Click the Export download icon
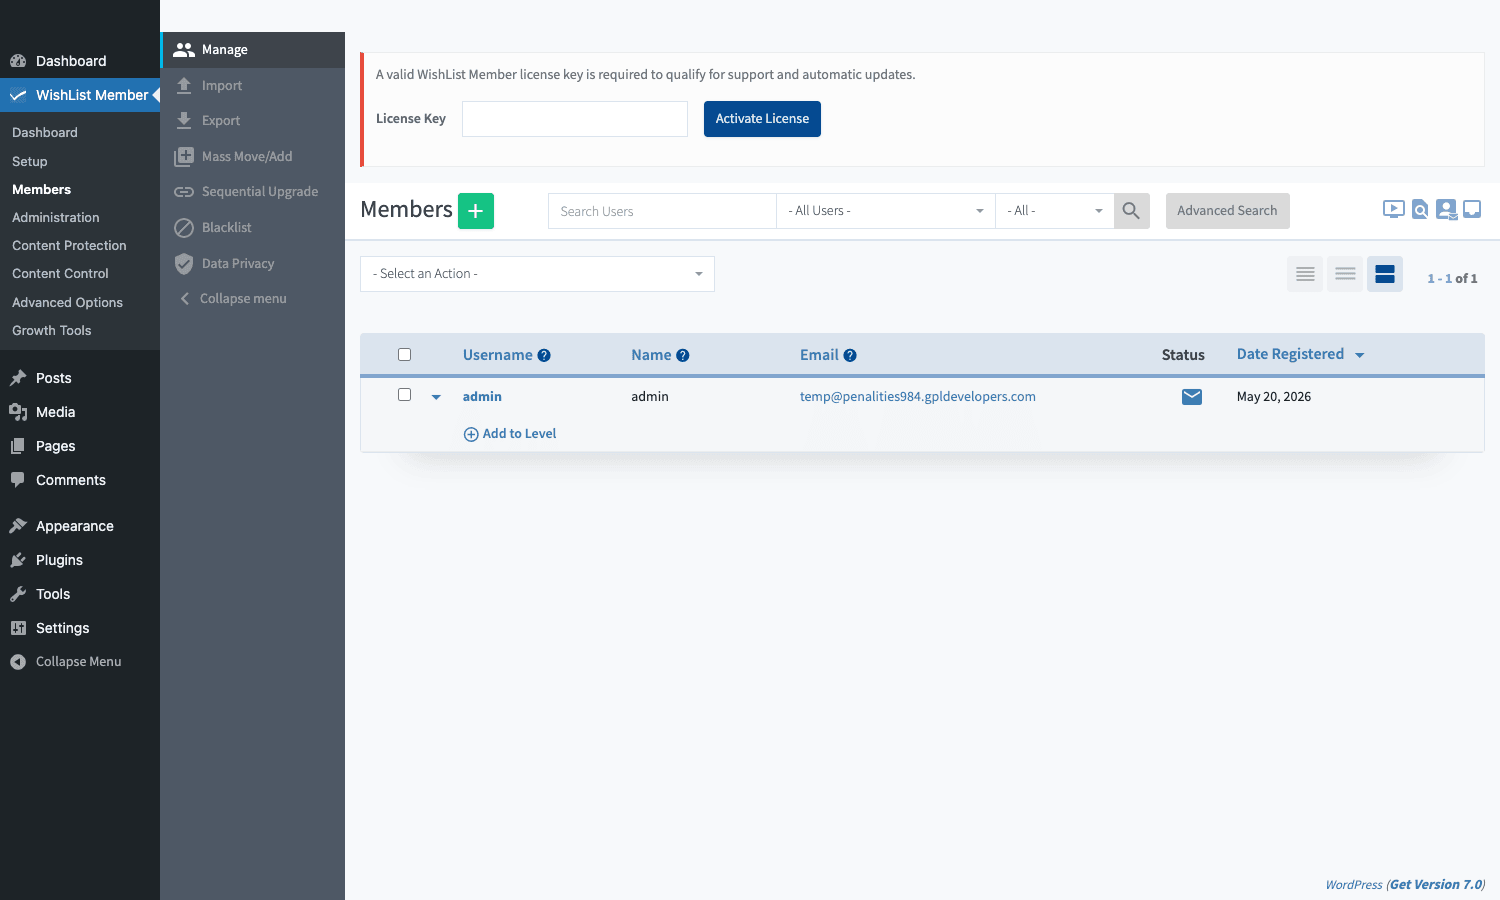Image resolution: width=1500 pixels, height=900 pixels. point(184,120)
